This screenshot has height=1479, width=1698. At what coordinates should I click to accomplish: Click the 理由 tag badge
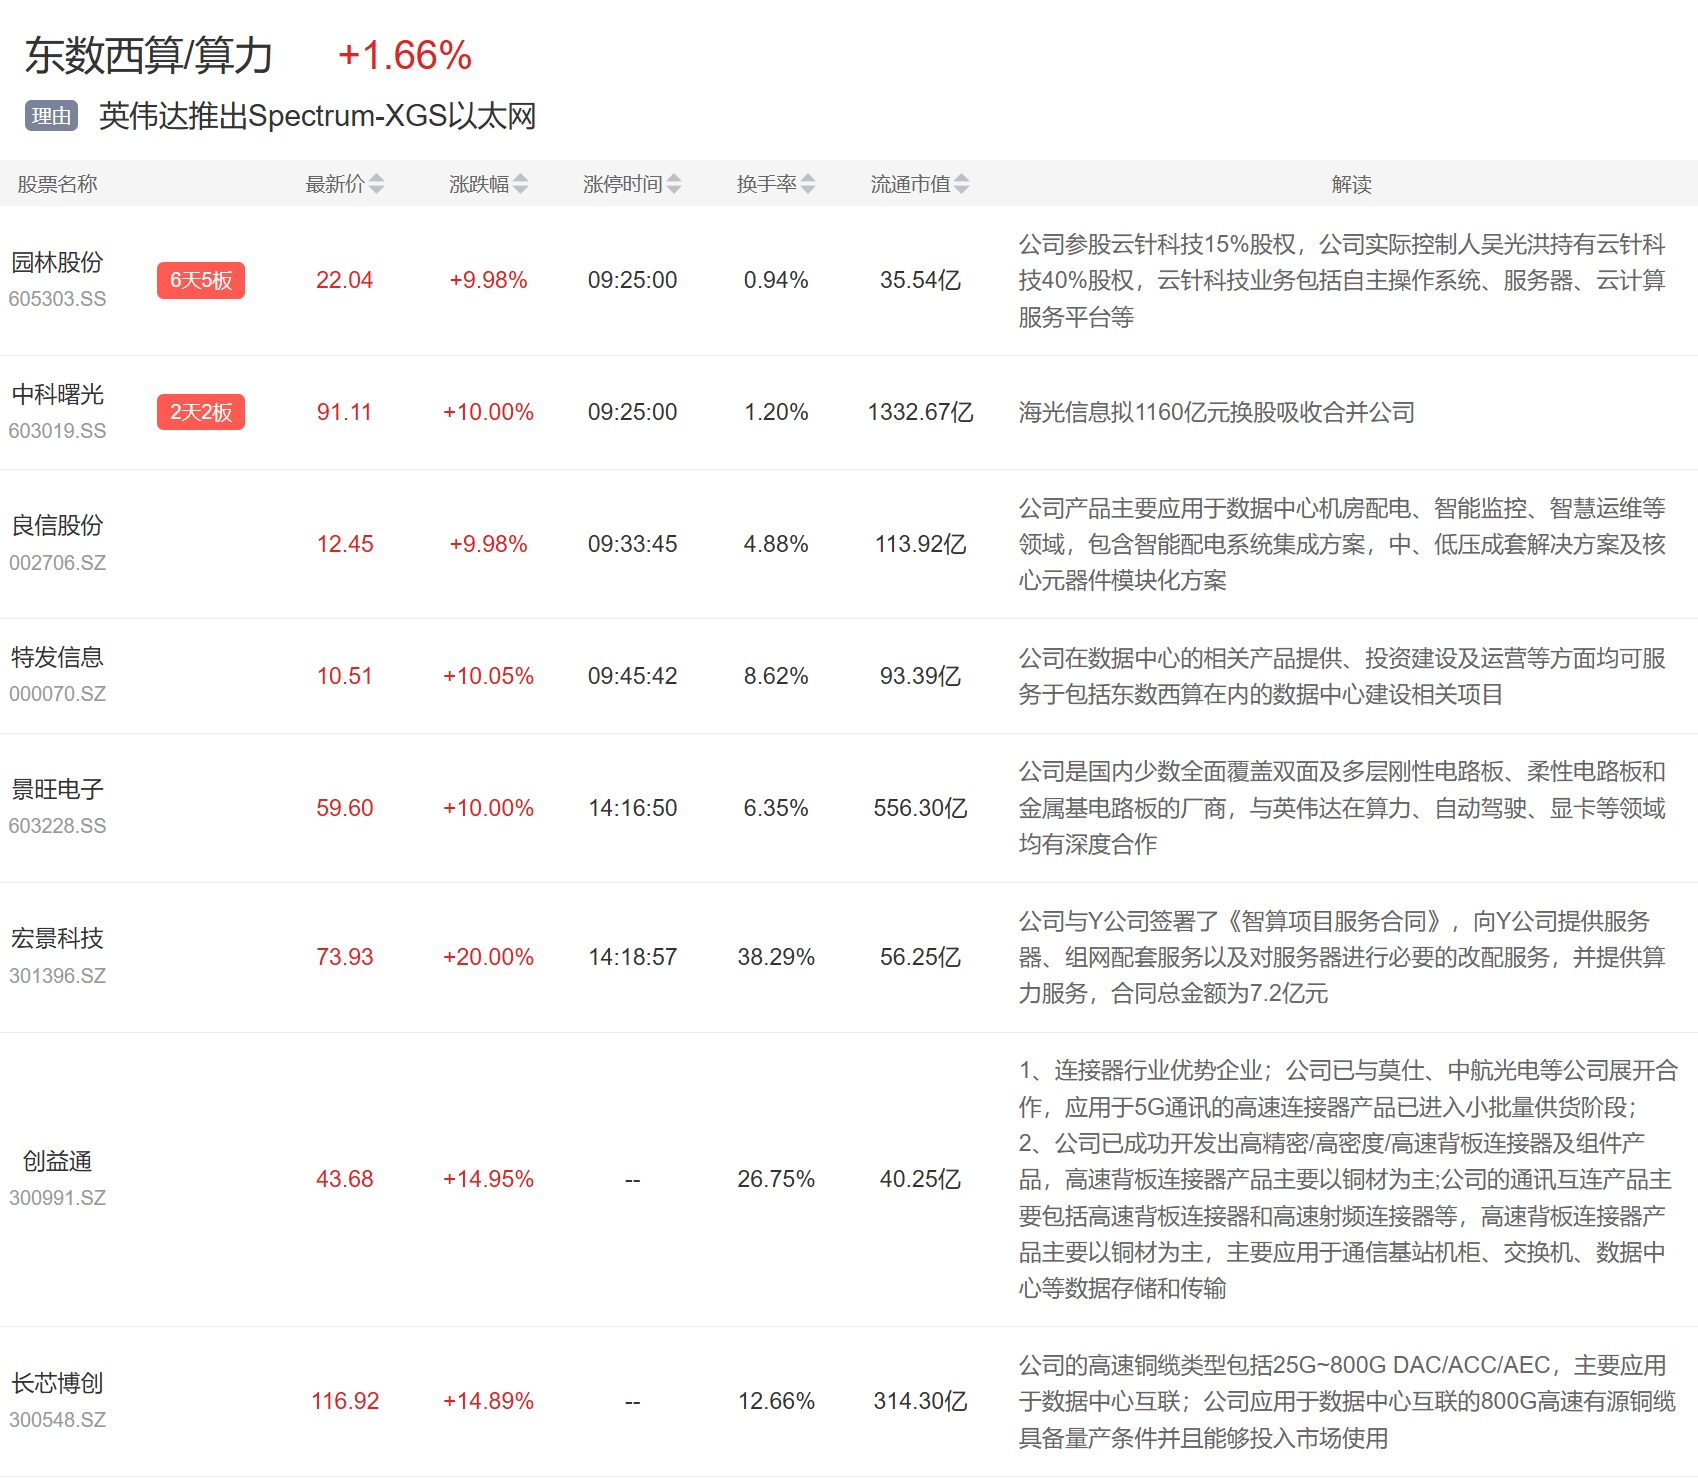[x=51, y=116]
